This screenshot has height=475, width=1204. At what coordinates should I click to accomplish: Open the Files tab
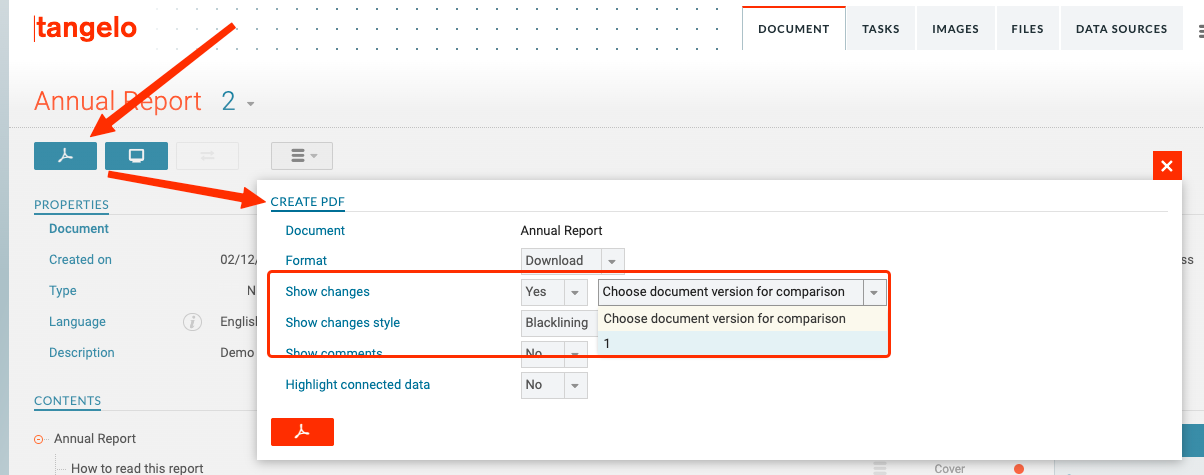(x=1027, y=29)
